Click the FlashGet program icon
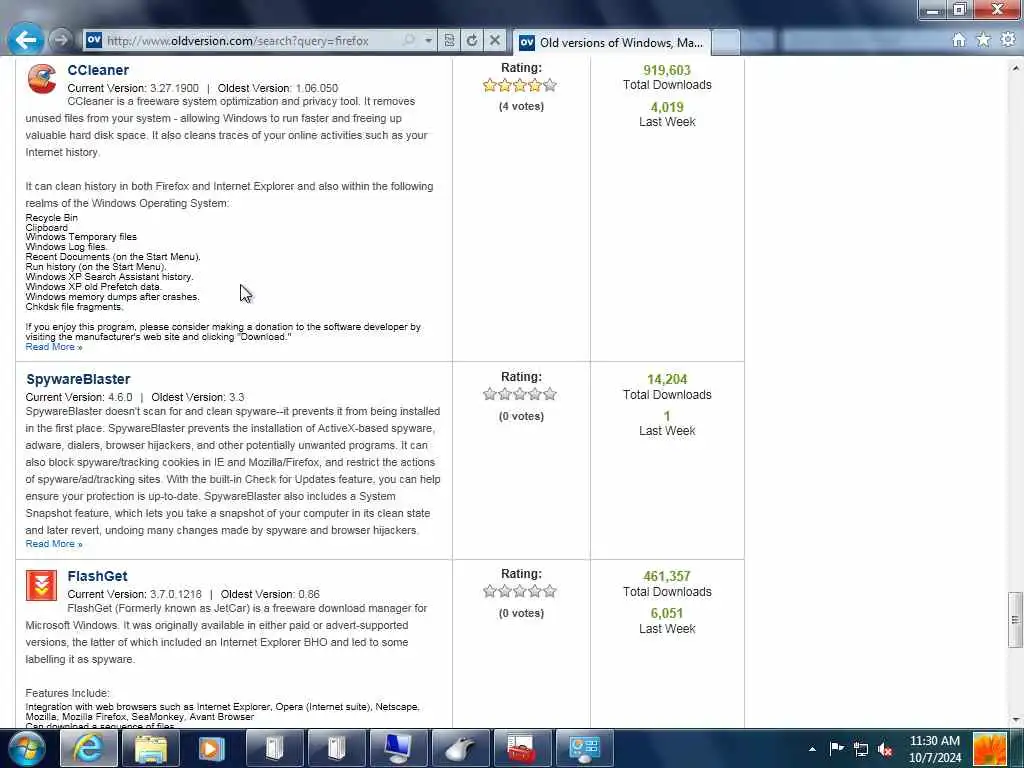Viewport: 1024px width, 768px height. [41, 585]
